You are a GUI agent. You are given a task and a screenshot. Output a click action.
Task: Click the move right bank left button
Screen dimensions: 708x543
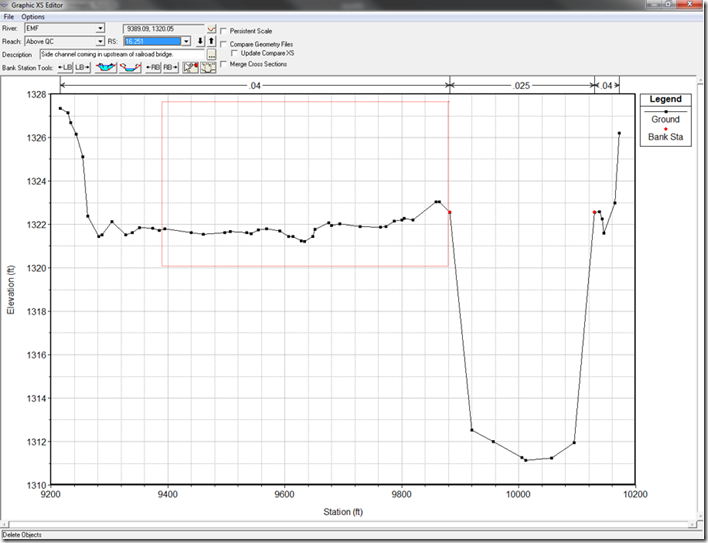(153, 67)
